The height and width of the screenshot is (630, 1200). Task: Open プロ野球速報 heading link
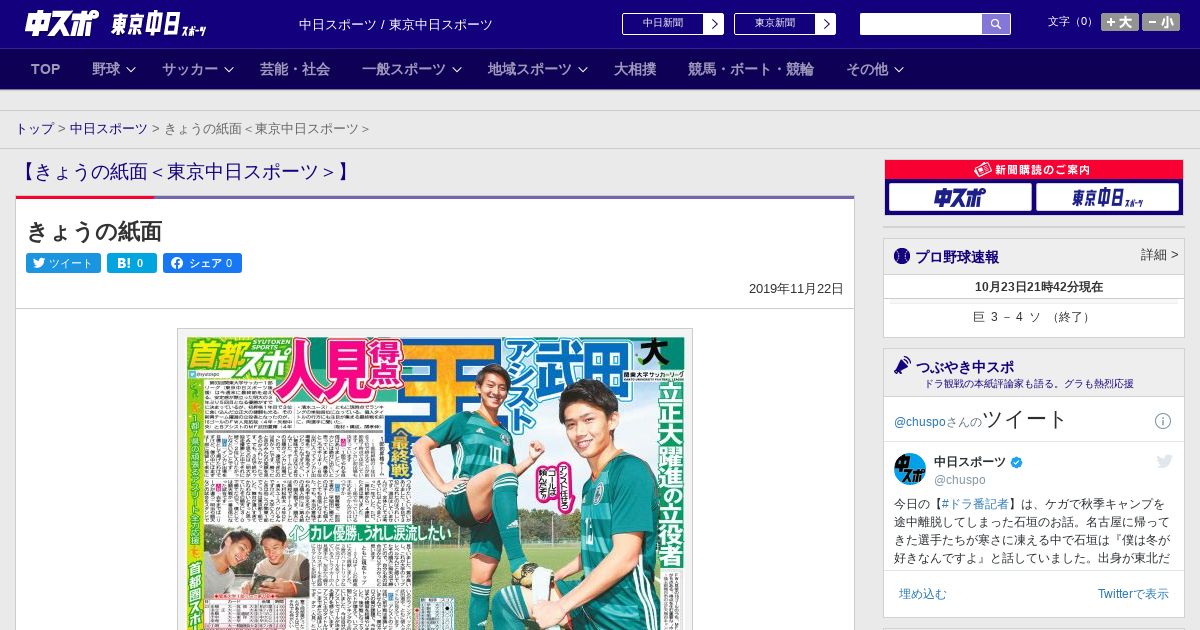(957, 257)
